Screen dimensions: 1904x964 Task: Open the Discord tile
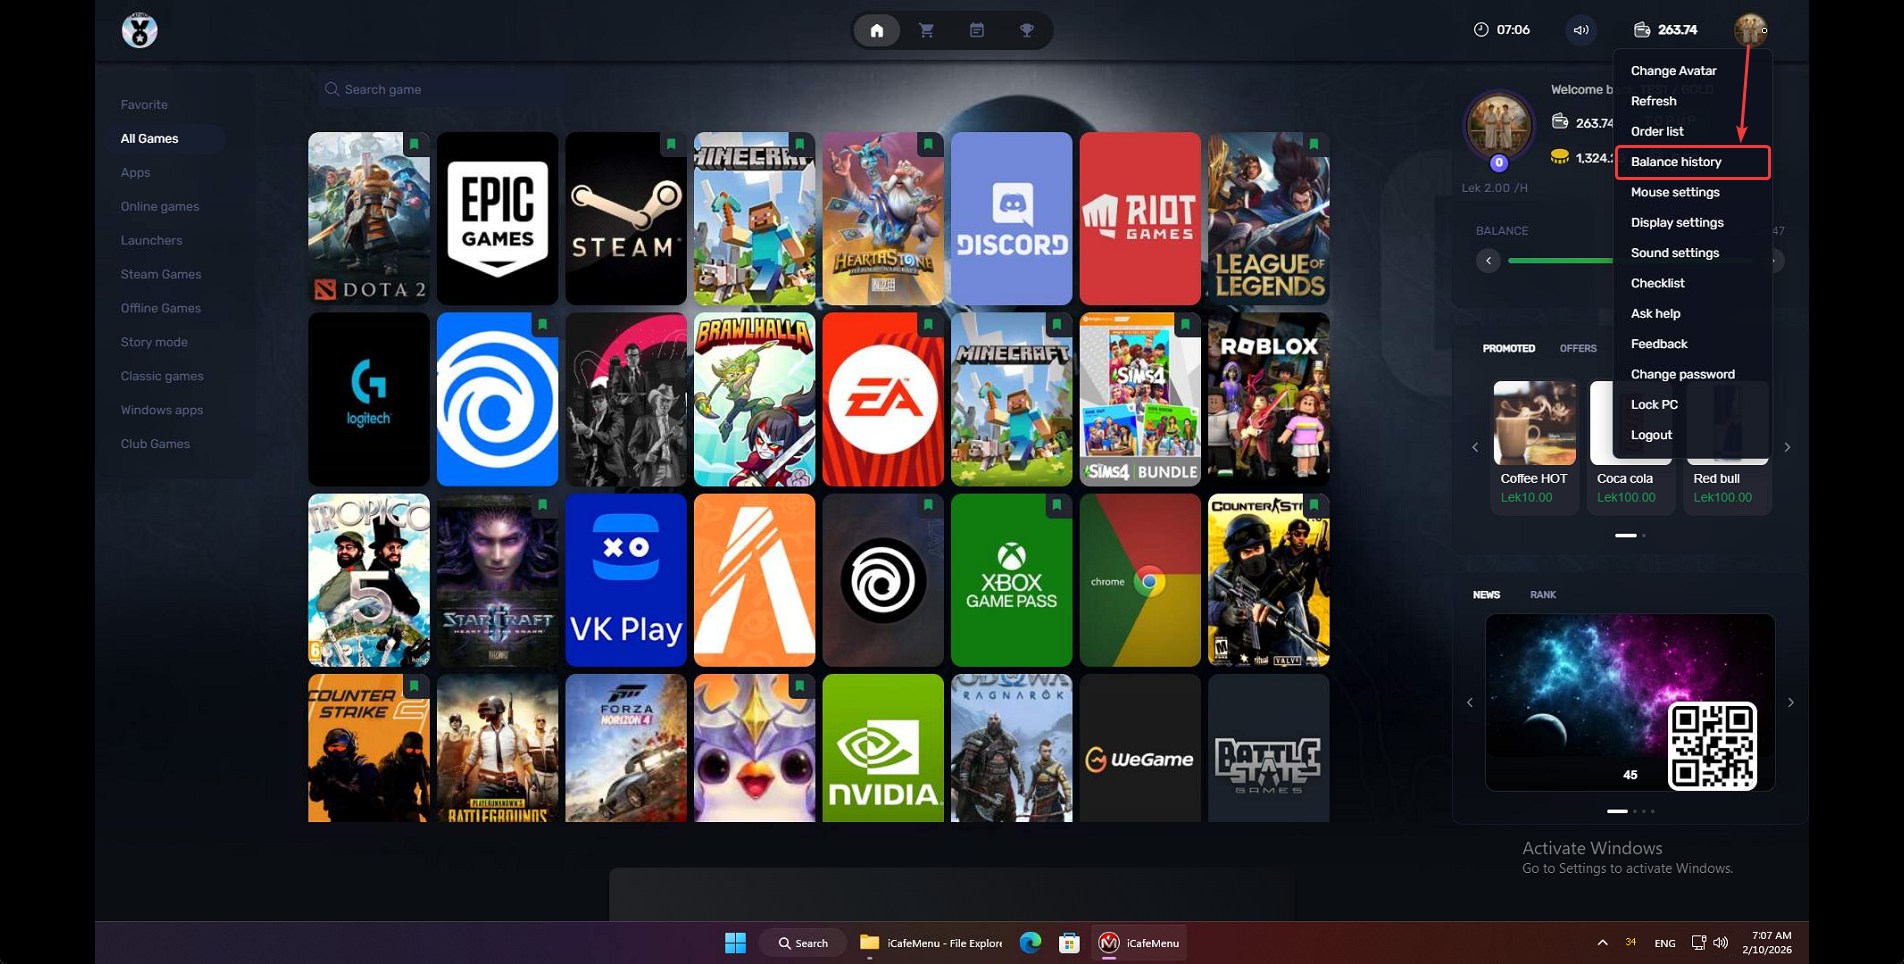coord(1011,218)
